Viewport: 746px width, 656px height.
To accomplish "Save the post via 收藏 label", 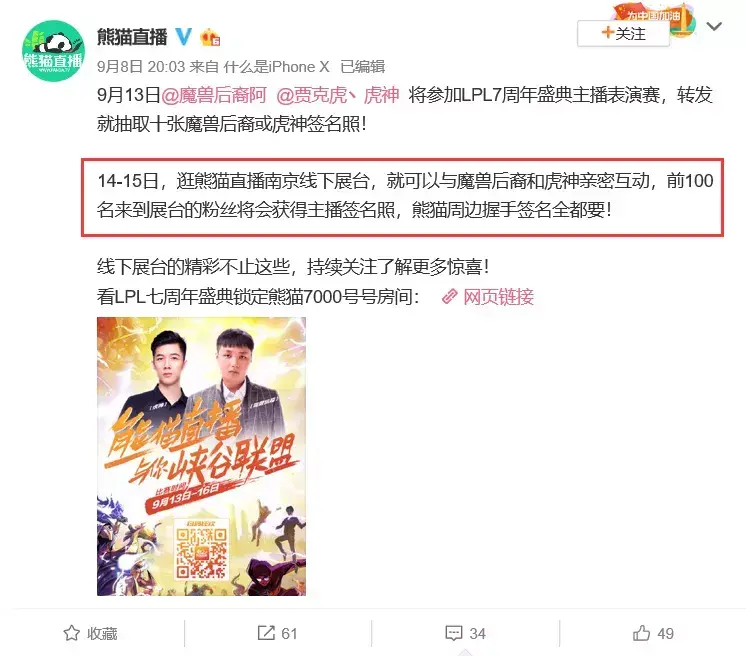I will click(102, 634).
